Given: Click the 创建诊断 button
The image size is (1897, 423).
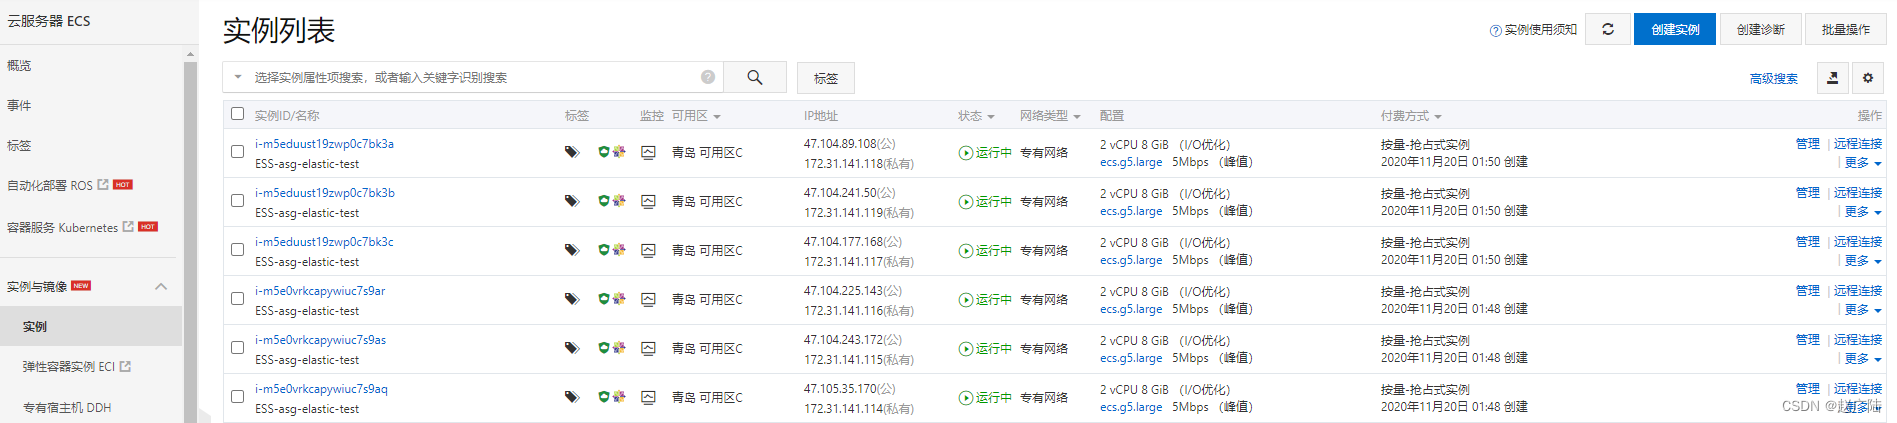Looking at the screenshot, I should click(1760, 29).
